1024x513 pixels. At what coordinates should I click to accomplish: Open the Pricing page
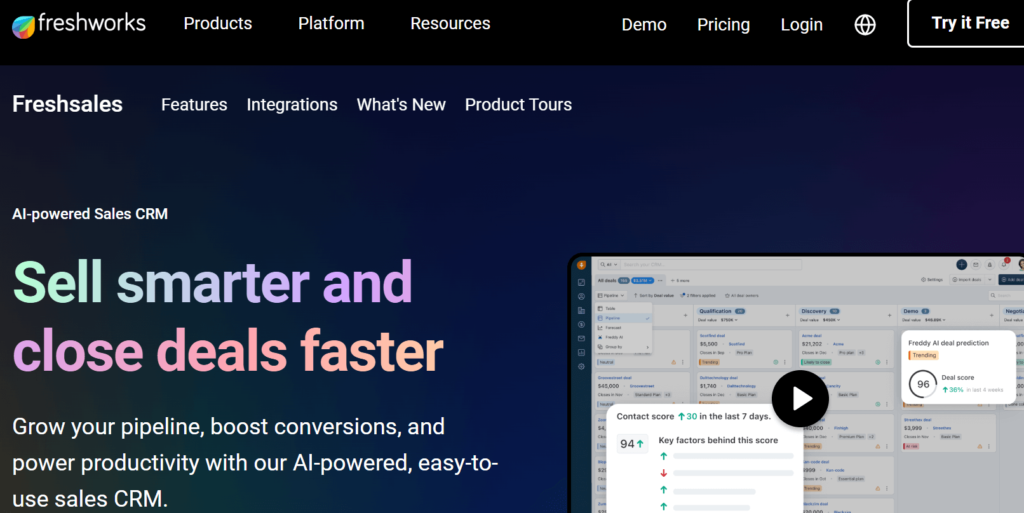[724, 25]
